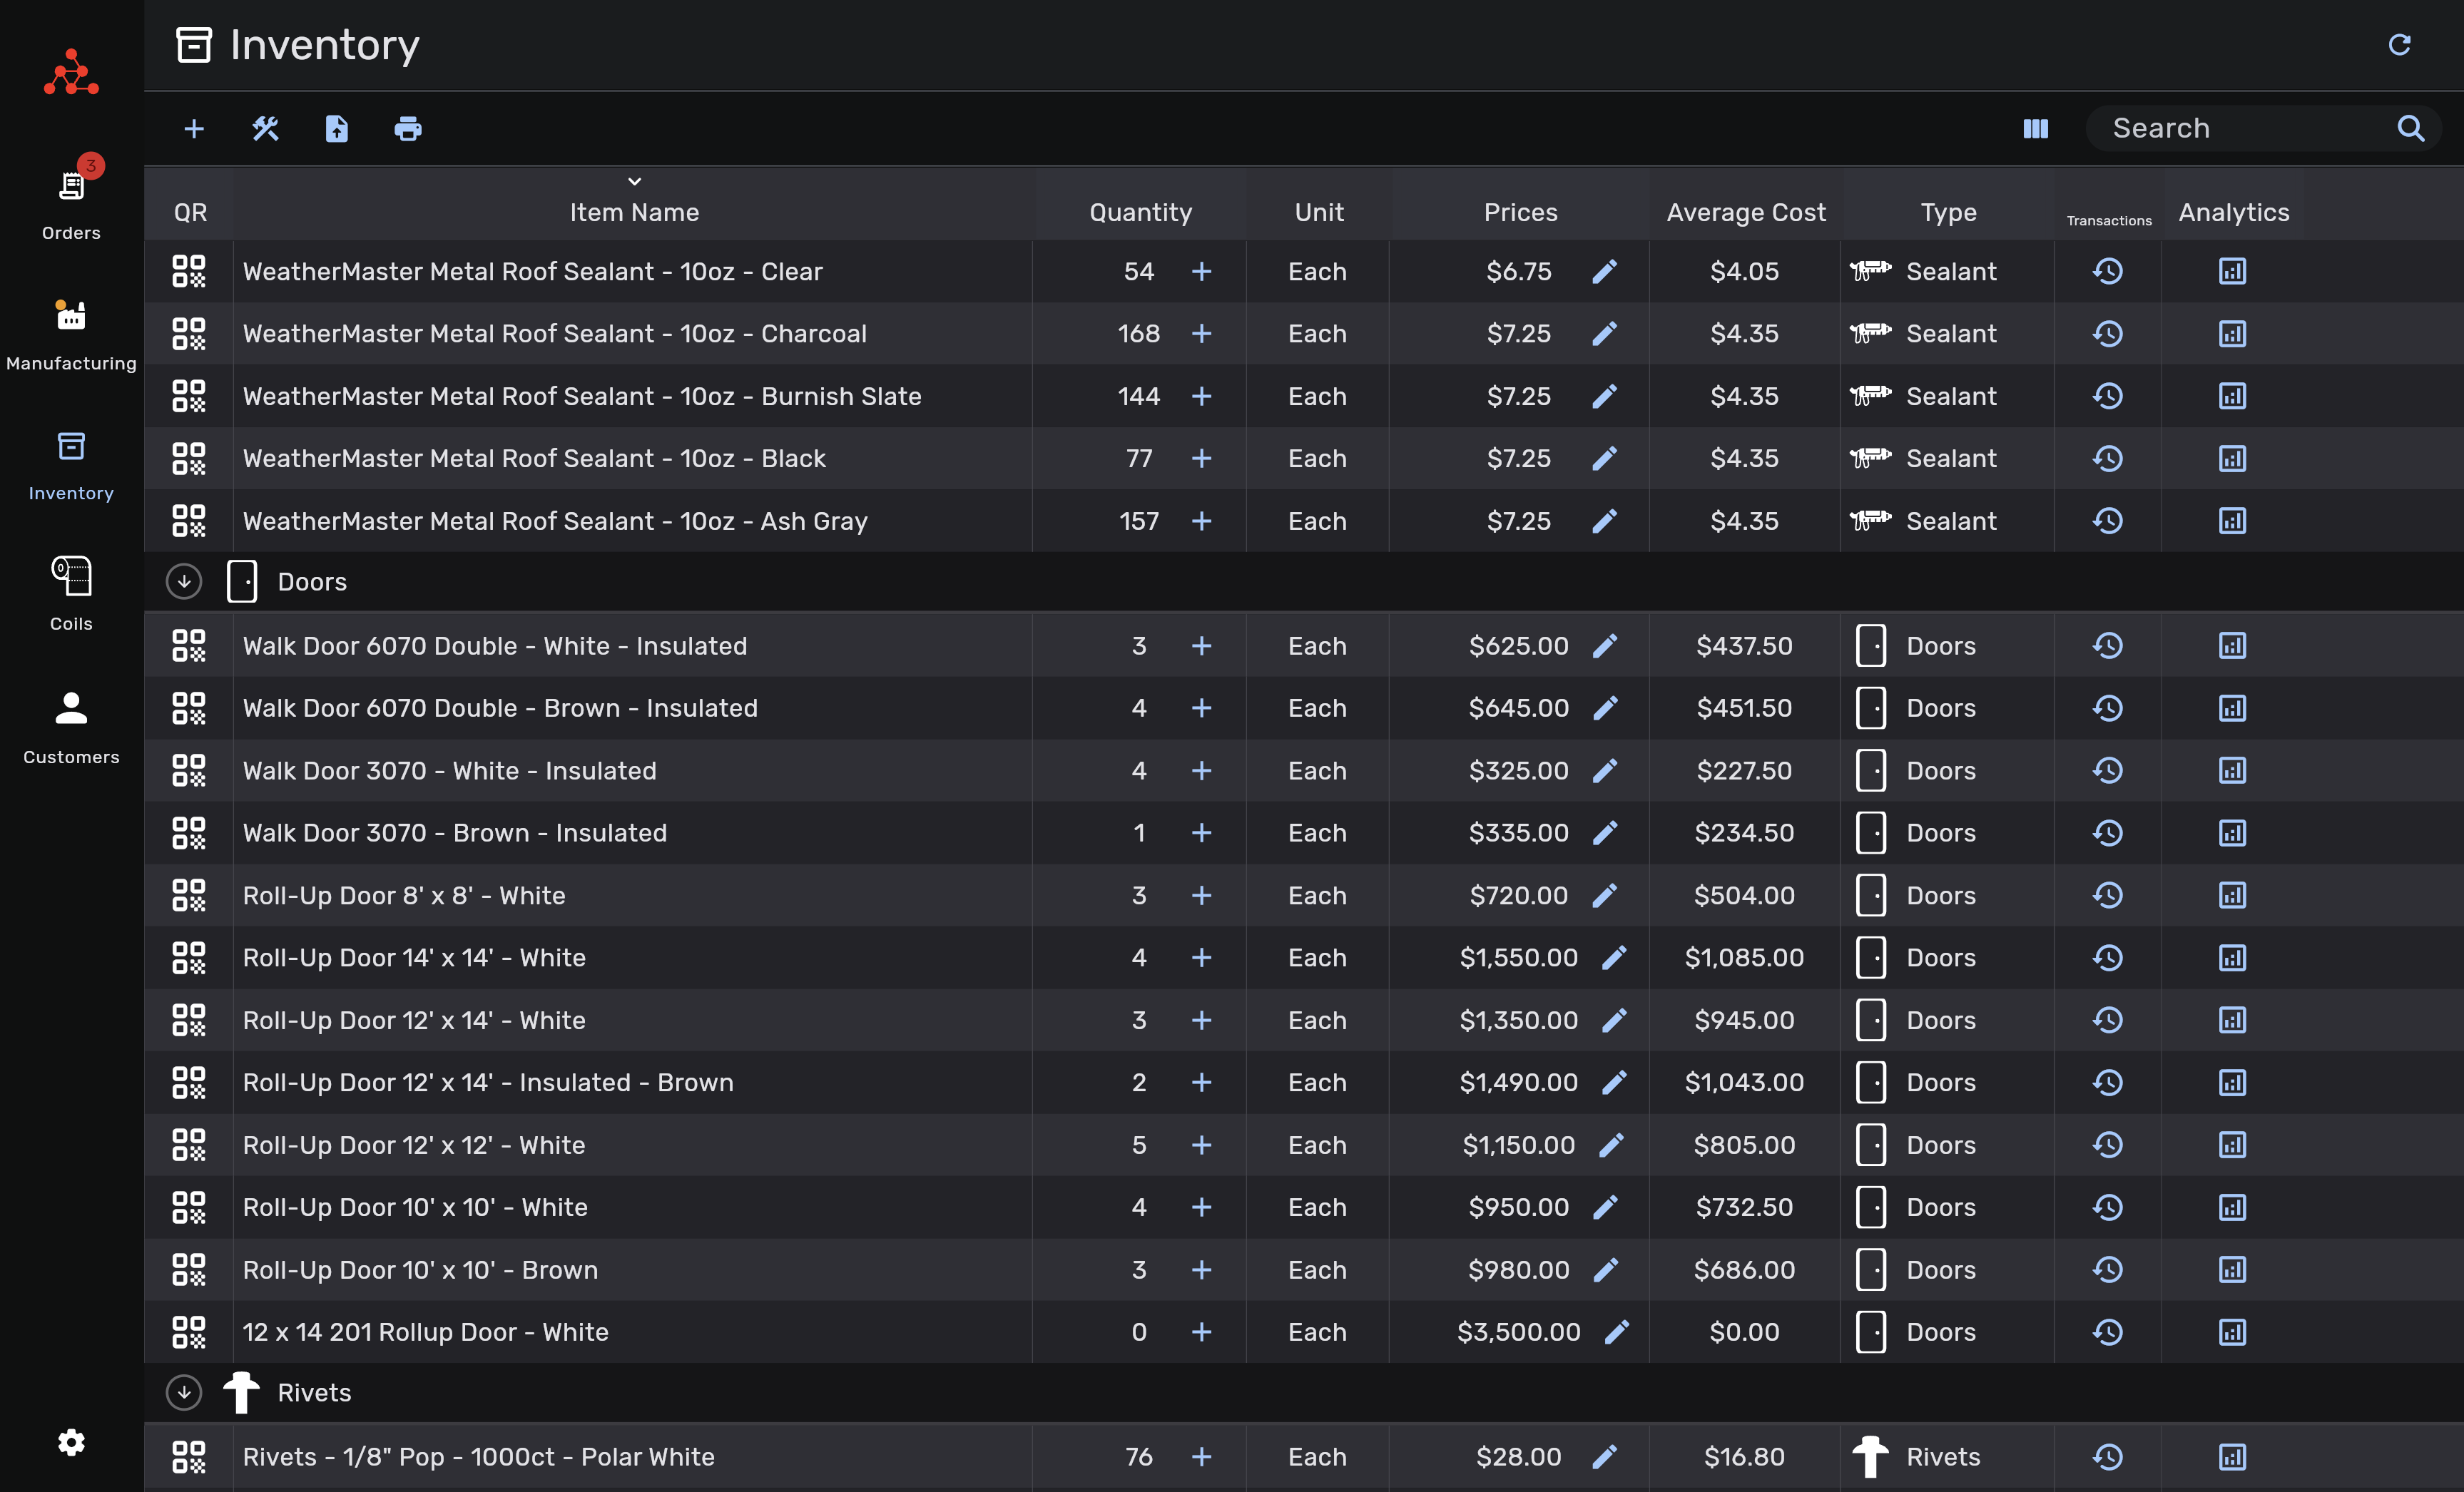
Task: View transaction history for Sealant Black
Action: (x=2107, y=459)
